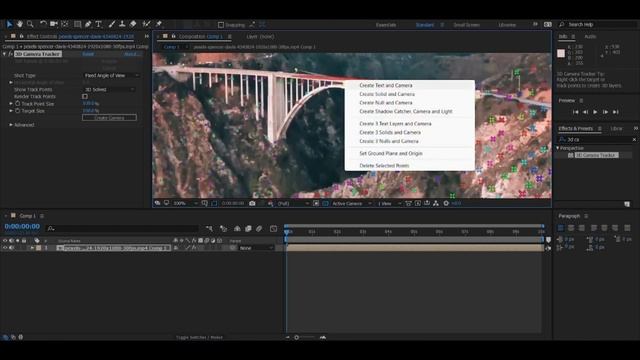Select the Roto Brush tool
640x360 pixels.
coord(147,24)
